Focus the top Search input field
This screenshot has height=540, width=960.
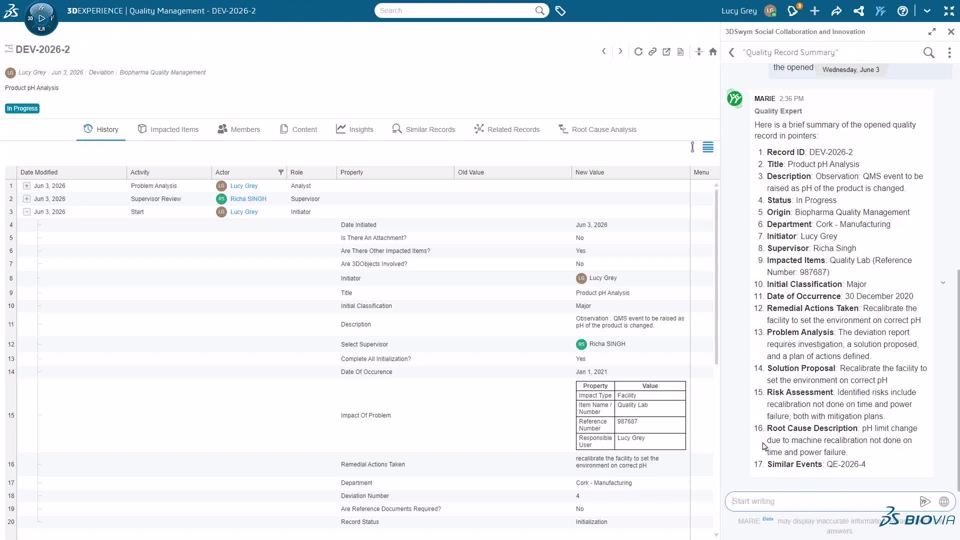pos(456,10)
